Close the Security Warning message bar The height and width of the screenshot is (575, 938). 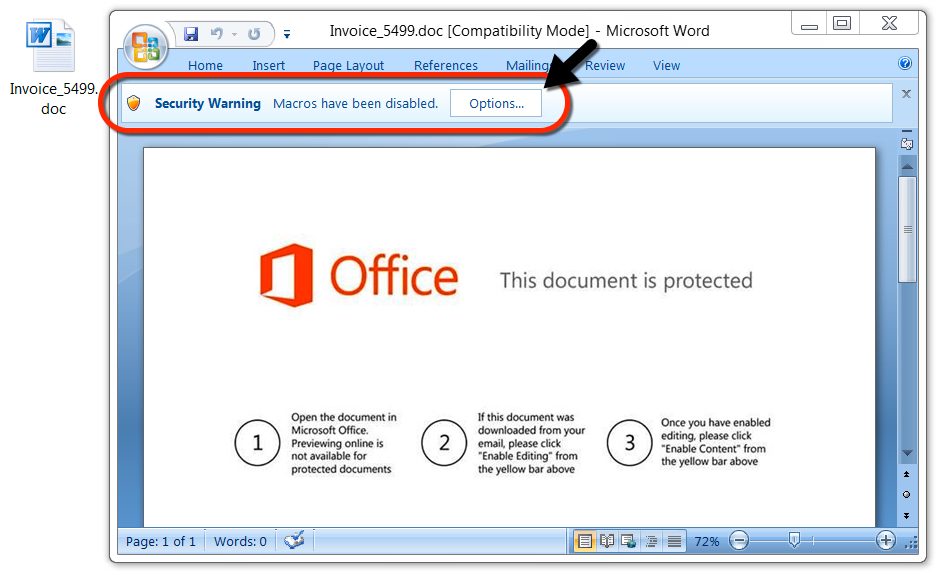[906, 94]
